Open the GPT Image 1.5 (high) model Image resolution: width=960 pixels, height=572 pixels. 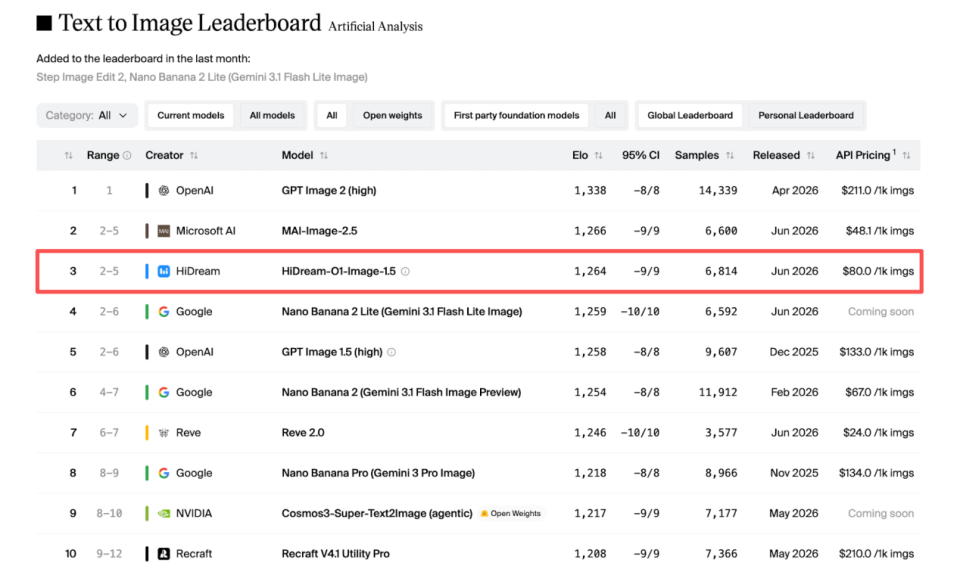332,352
